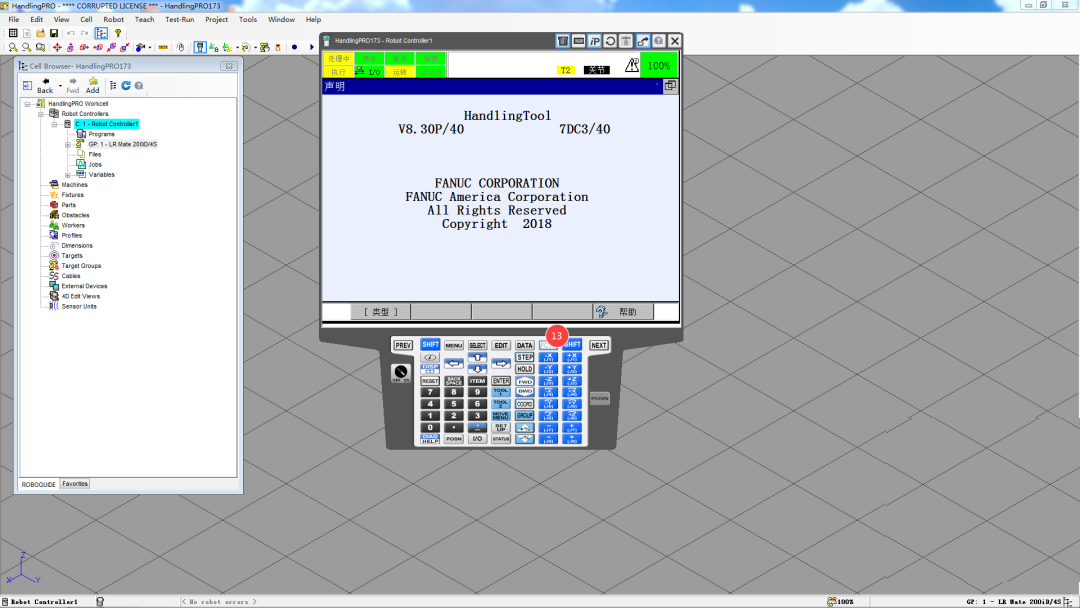Screen dimensions: 1080x608
Task: Click the number 7 pendant key
Action: (430, 392)
